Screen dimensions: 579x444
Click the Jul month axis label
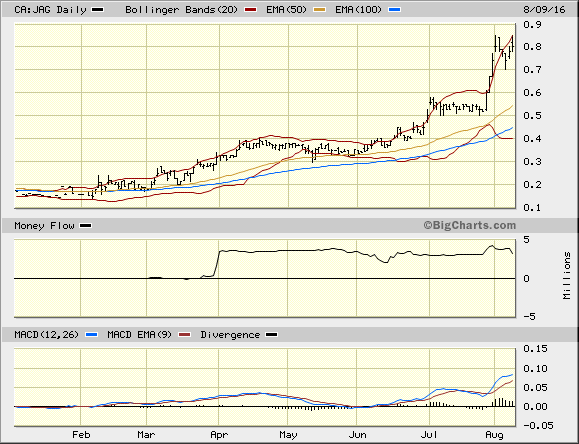(x=429, y=434)
